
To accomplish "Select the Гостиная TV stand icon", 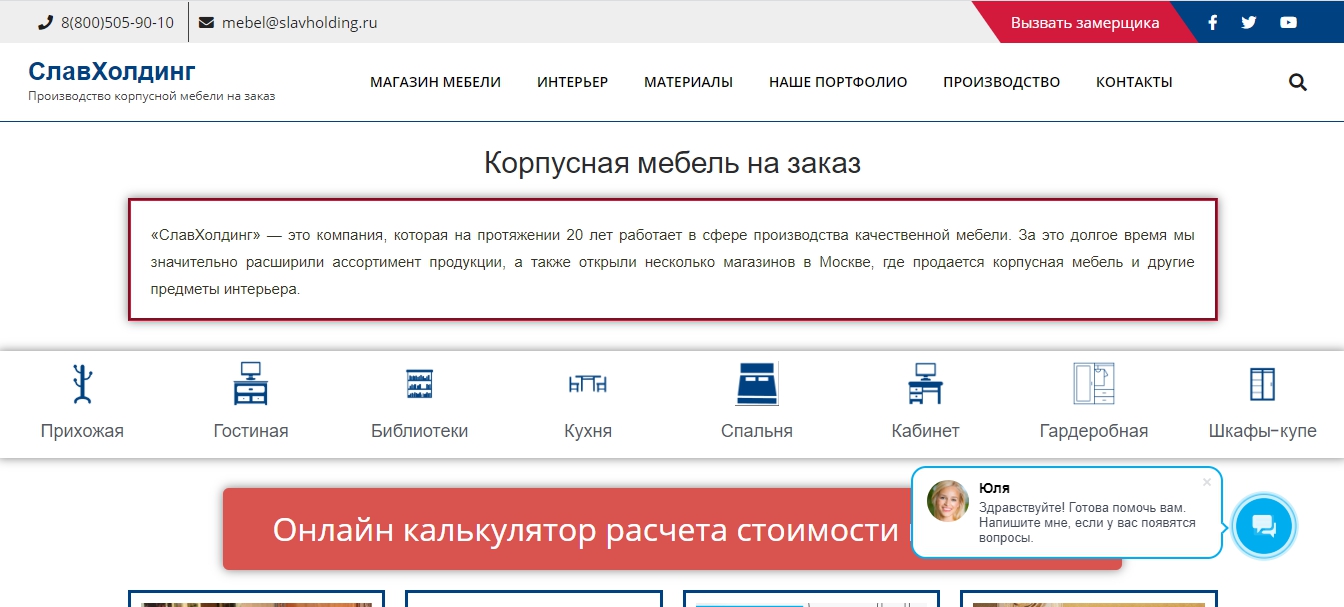I will point(250,384).
